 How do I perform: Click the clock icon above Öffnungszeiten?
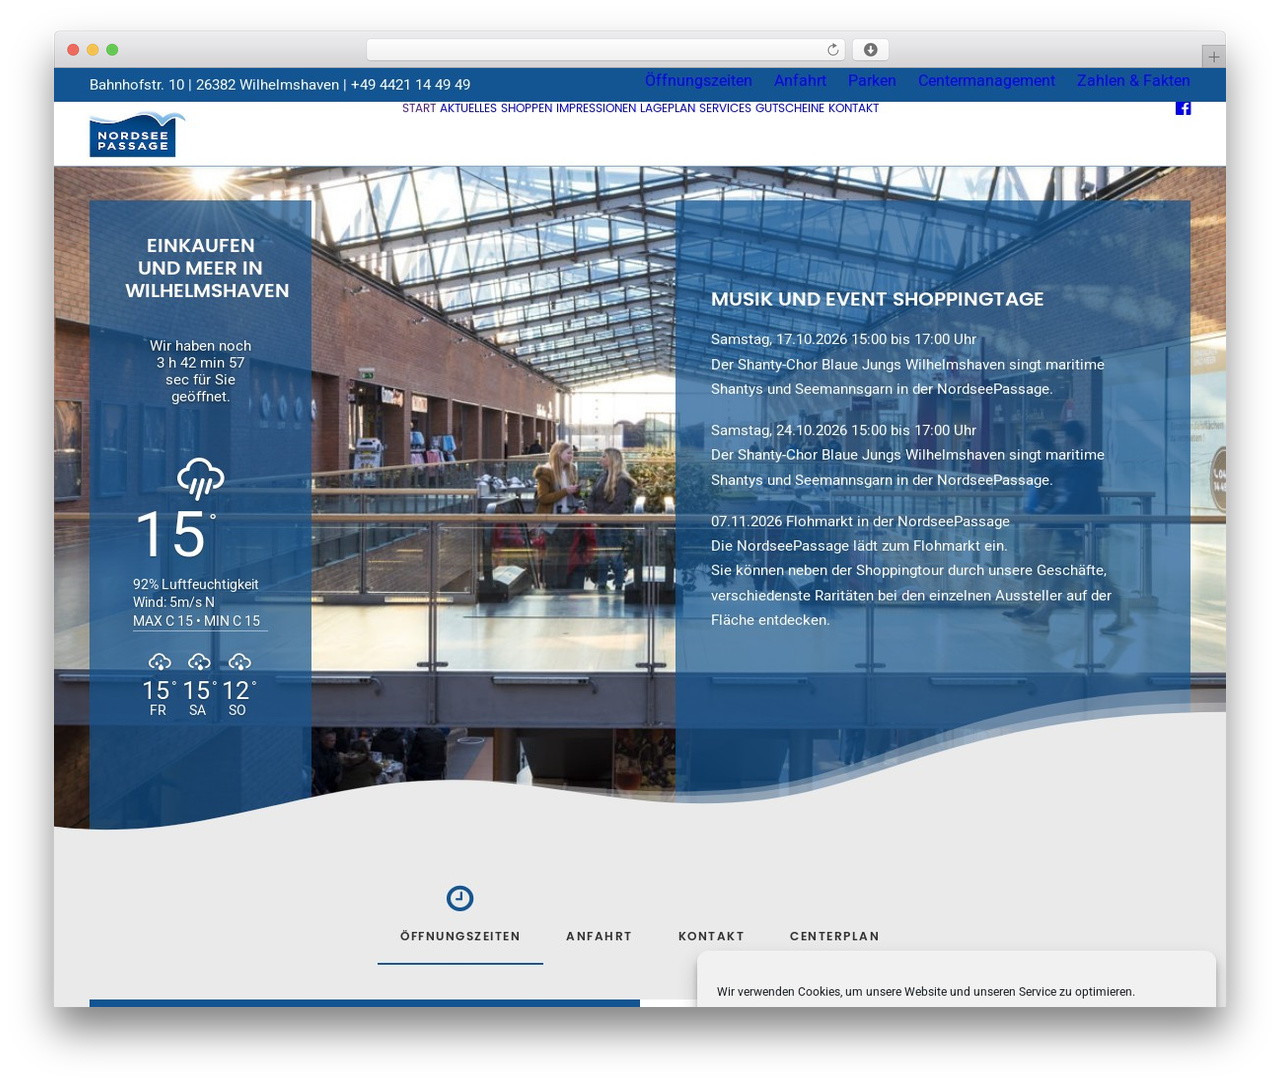click(460, 898)
